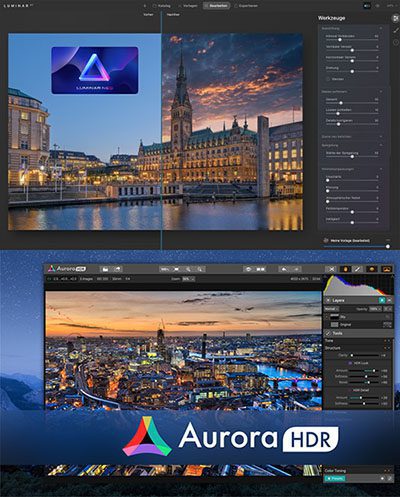Screen dimensions: 400x497
Task: Toggle the HDR Look checkbox in Aurora
Action: (x=350, y=363)
